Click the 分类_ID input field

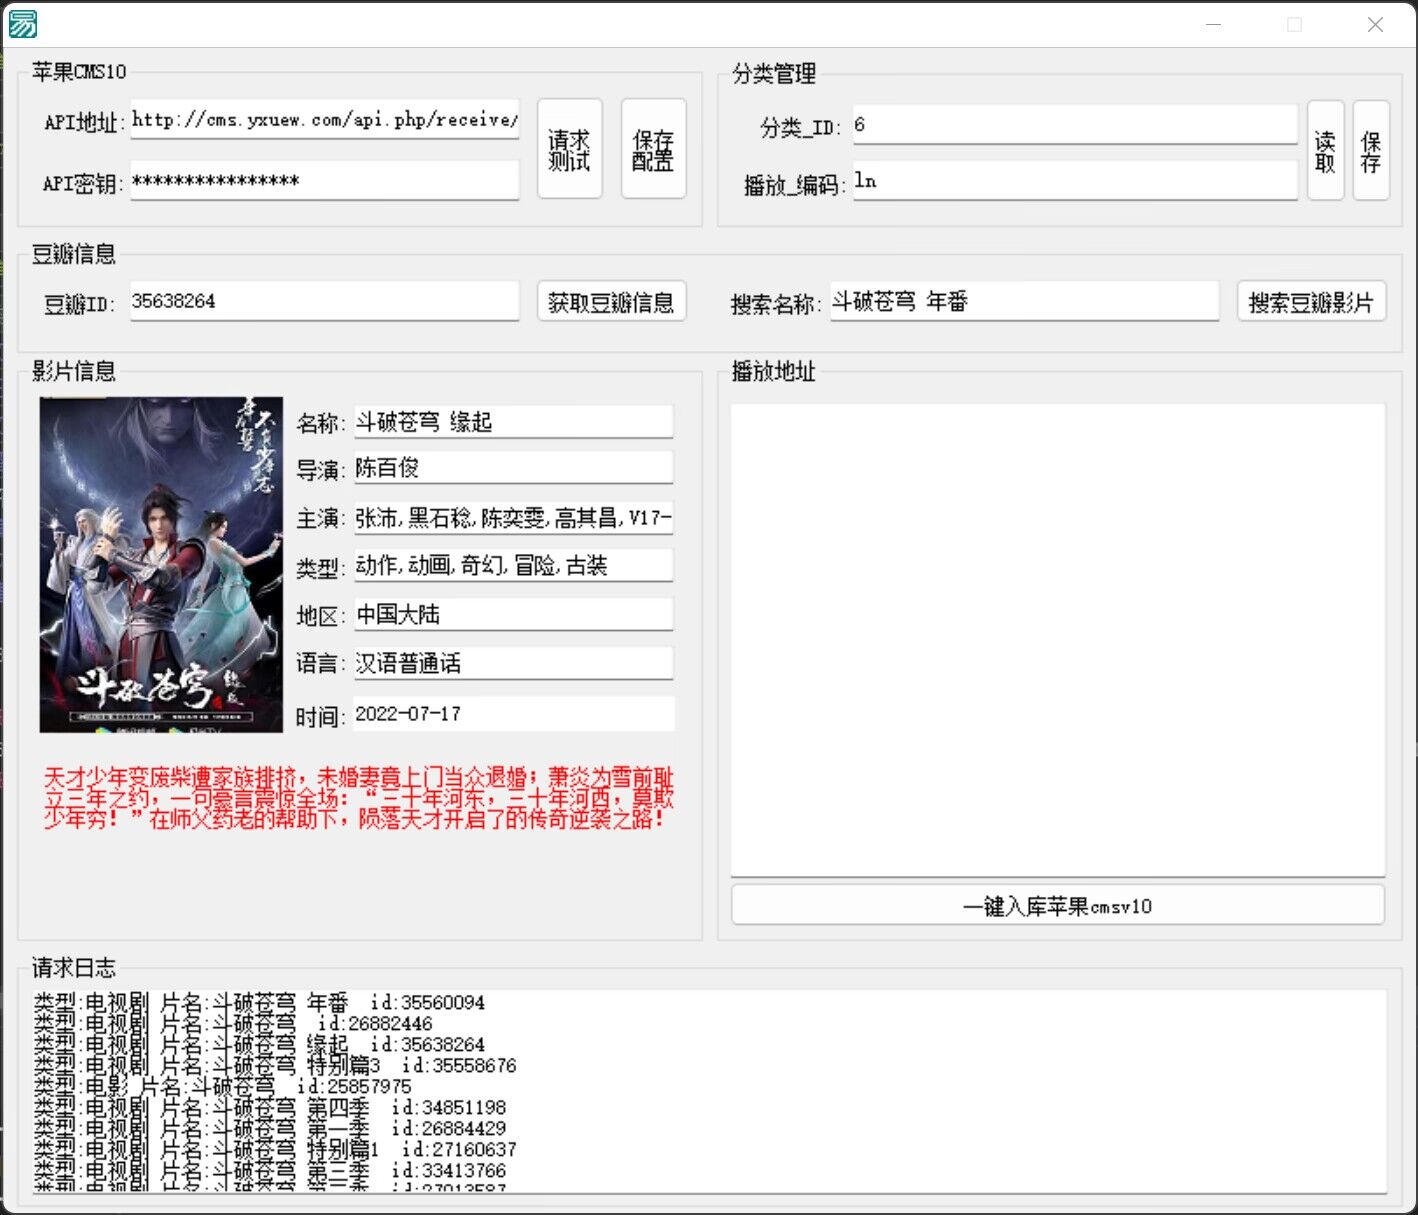pos(1075,124)
